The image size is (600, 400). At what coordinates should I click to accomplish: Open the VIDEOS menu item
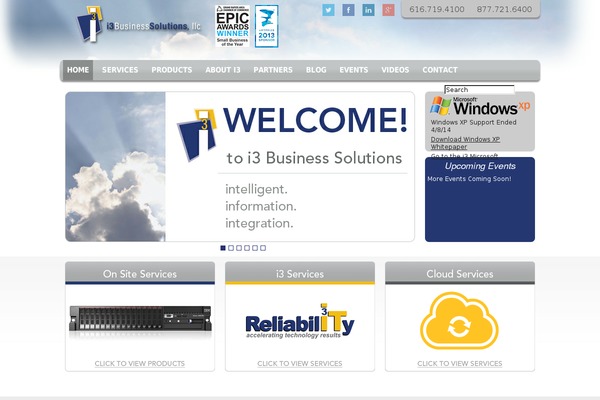pyautogui.click(x=395, y=70)
